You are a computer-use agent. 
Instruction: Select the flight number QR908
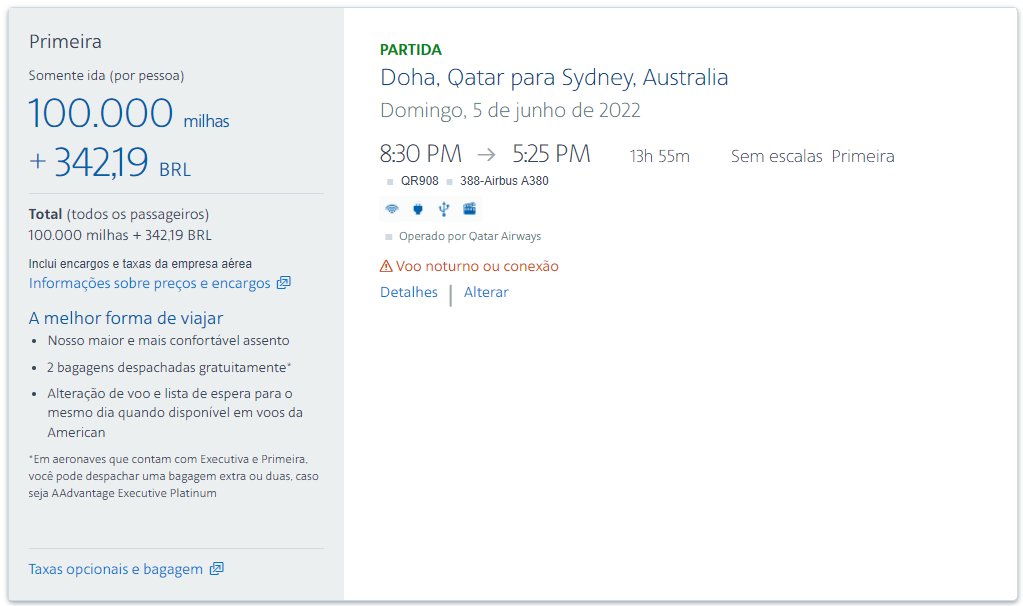tap(420, 181)
